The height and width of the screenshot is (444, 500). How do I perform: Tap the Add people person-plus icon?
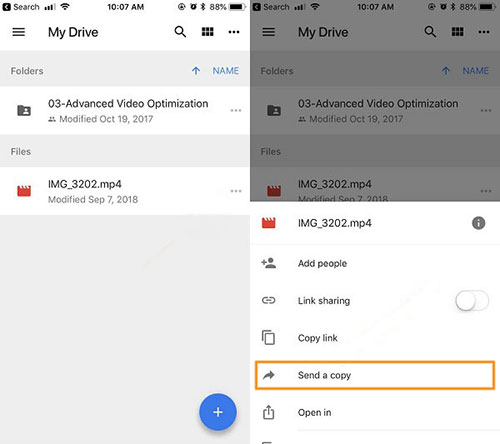click(x=269, y=263)
